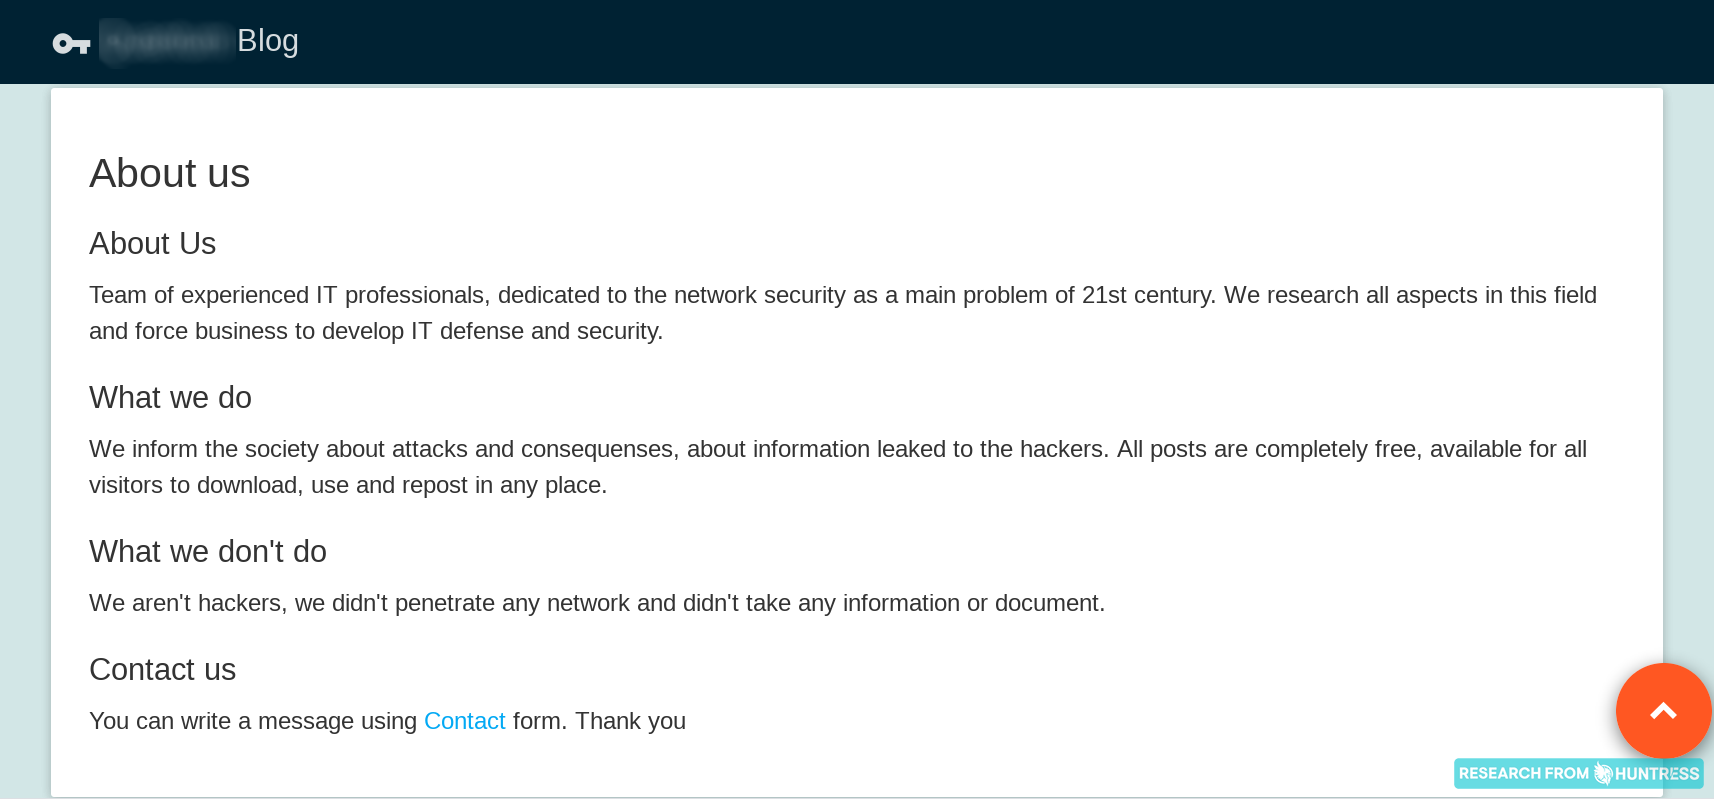Screen dimensions: 1714x799
Task: Click the 'Team of experienced IT professionals' paragraph
Action: point(843,313)
